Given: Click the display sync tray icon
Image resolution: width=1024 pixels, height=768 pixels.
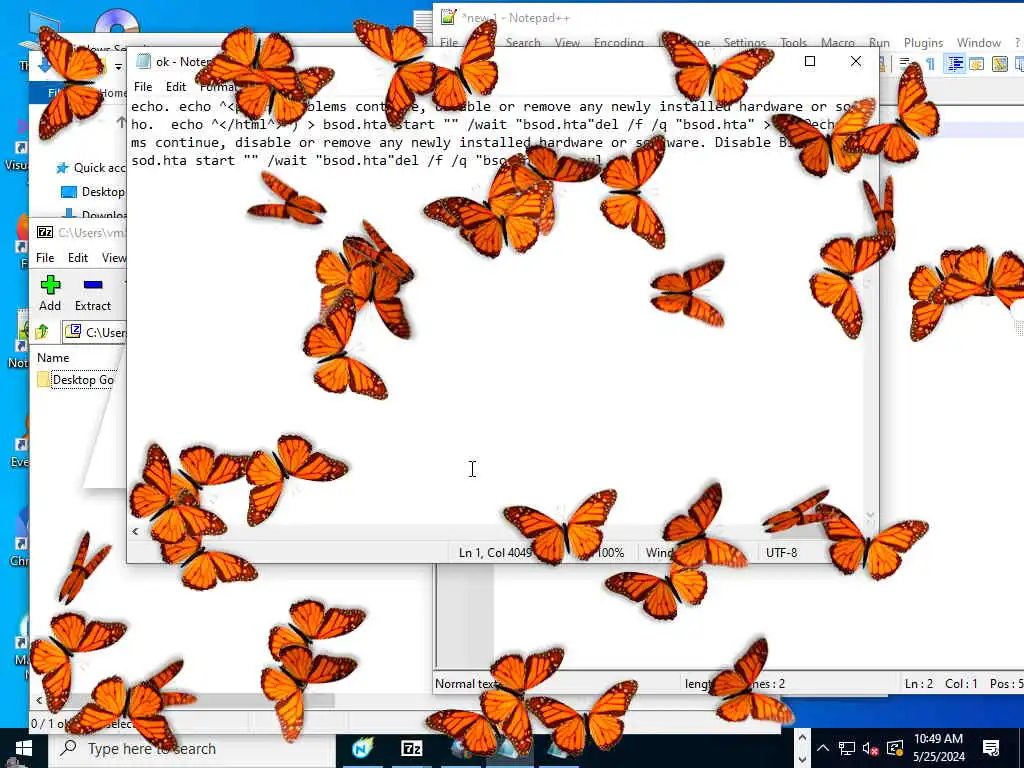Looking at the screenshot, I should click(x=895, y=748).
